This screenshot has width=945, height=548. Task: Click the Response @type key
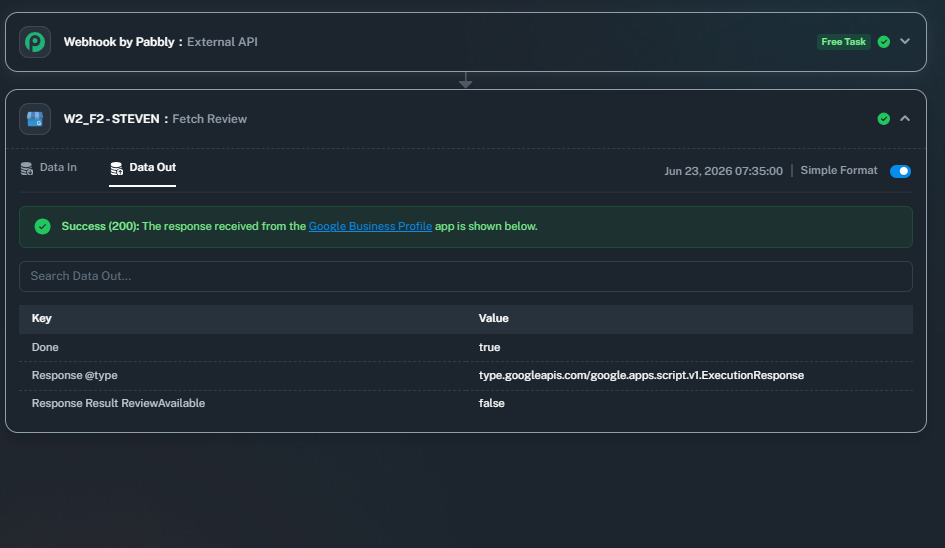(x=75, y=375)
